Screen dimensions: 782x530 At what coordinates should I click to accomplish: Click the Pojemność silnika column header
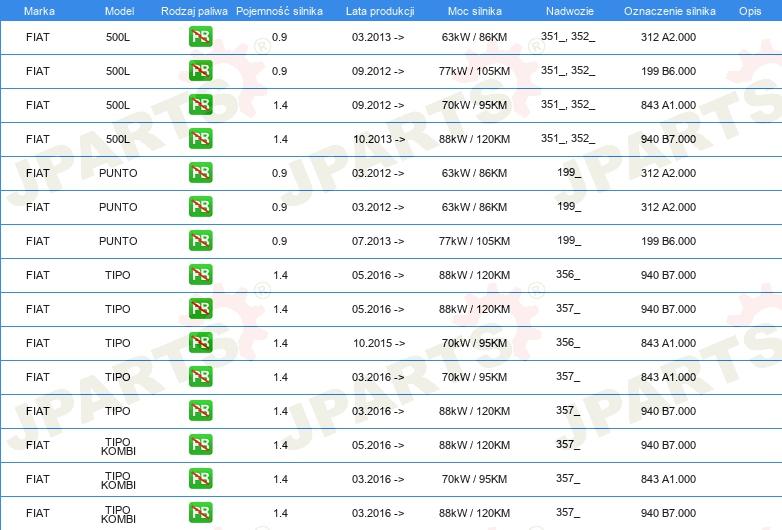tap(279, 11)
